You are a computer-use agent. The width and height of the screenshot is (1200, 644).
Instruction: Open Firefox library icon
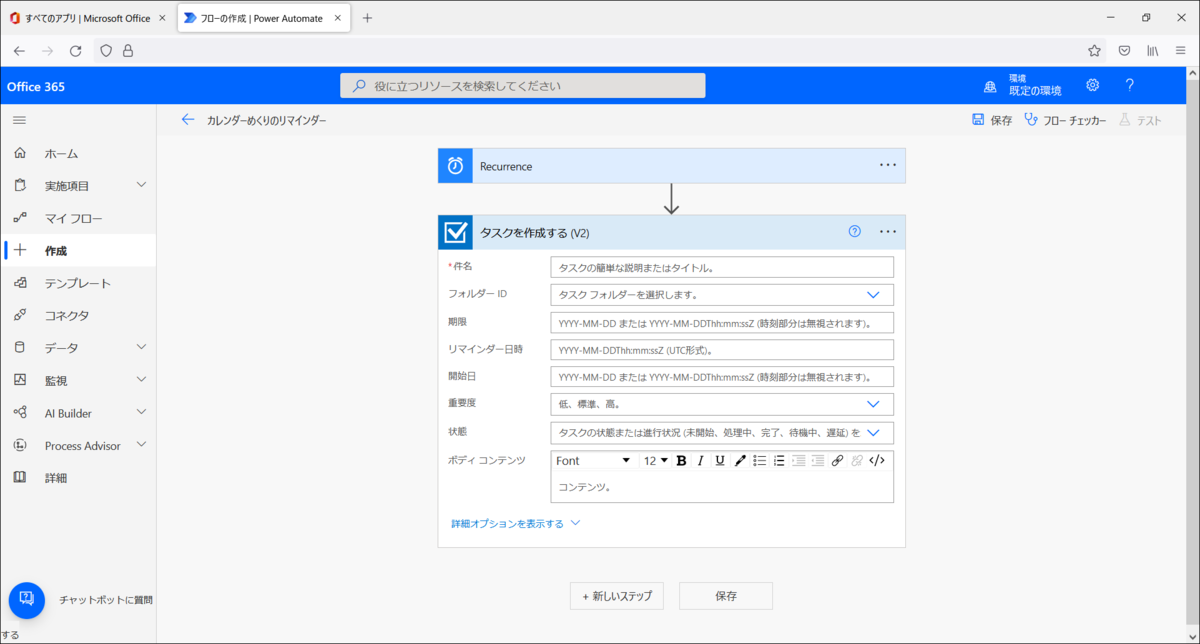(x=1153, y=51)
